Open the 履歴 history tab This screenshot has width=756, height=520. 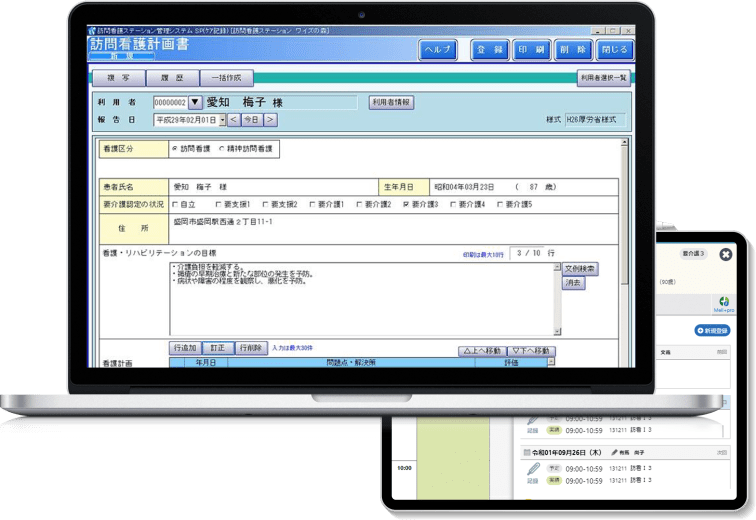tap(172, 78)
